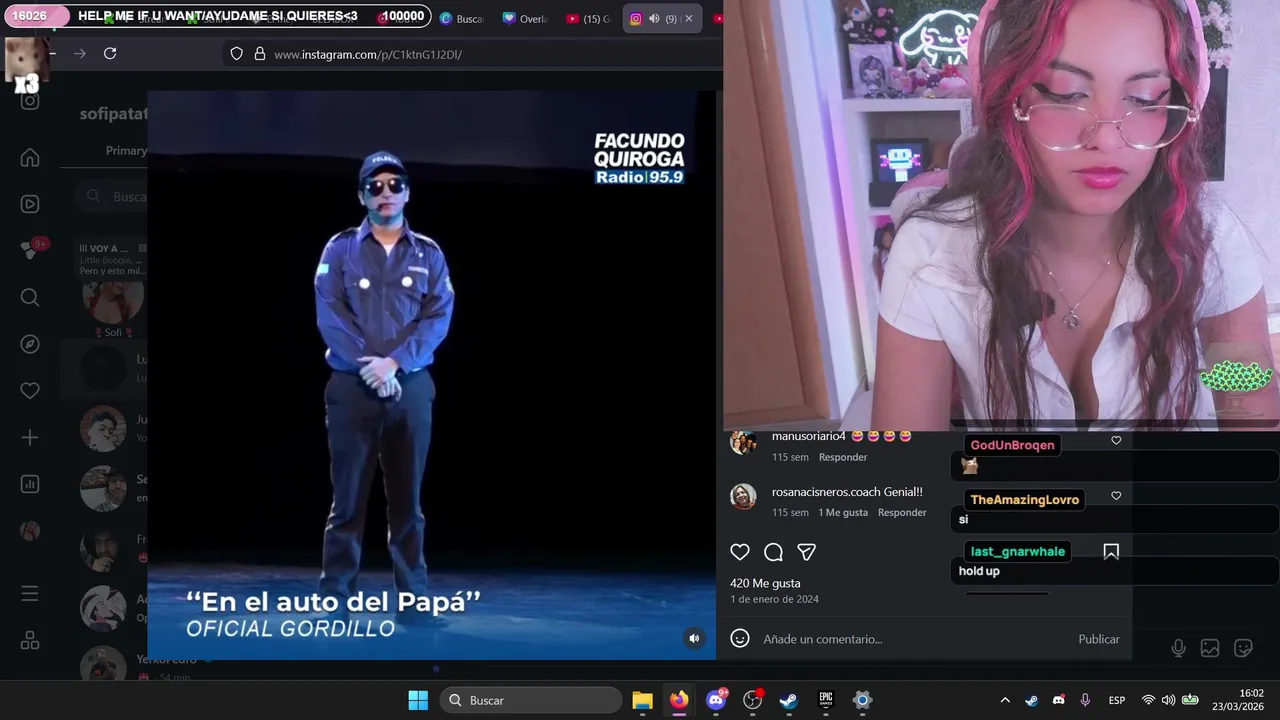The image size is (1280, 720).
Task: Open profile avatar icon in Instagram sidebar
Action: 30,531
